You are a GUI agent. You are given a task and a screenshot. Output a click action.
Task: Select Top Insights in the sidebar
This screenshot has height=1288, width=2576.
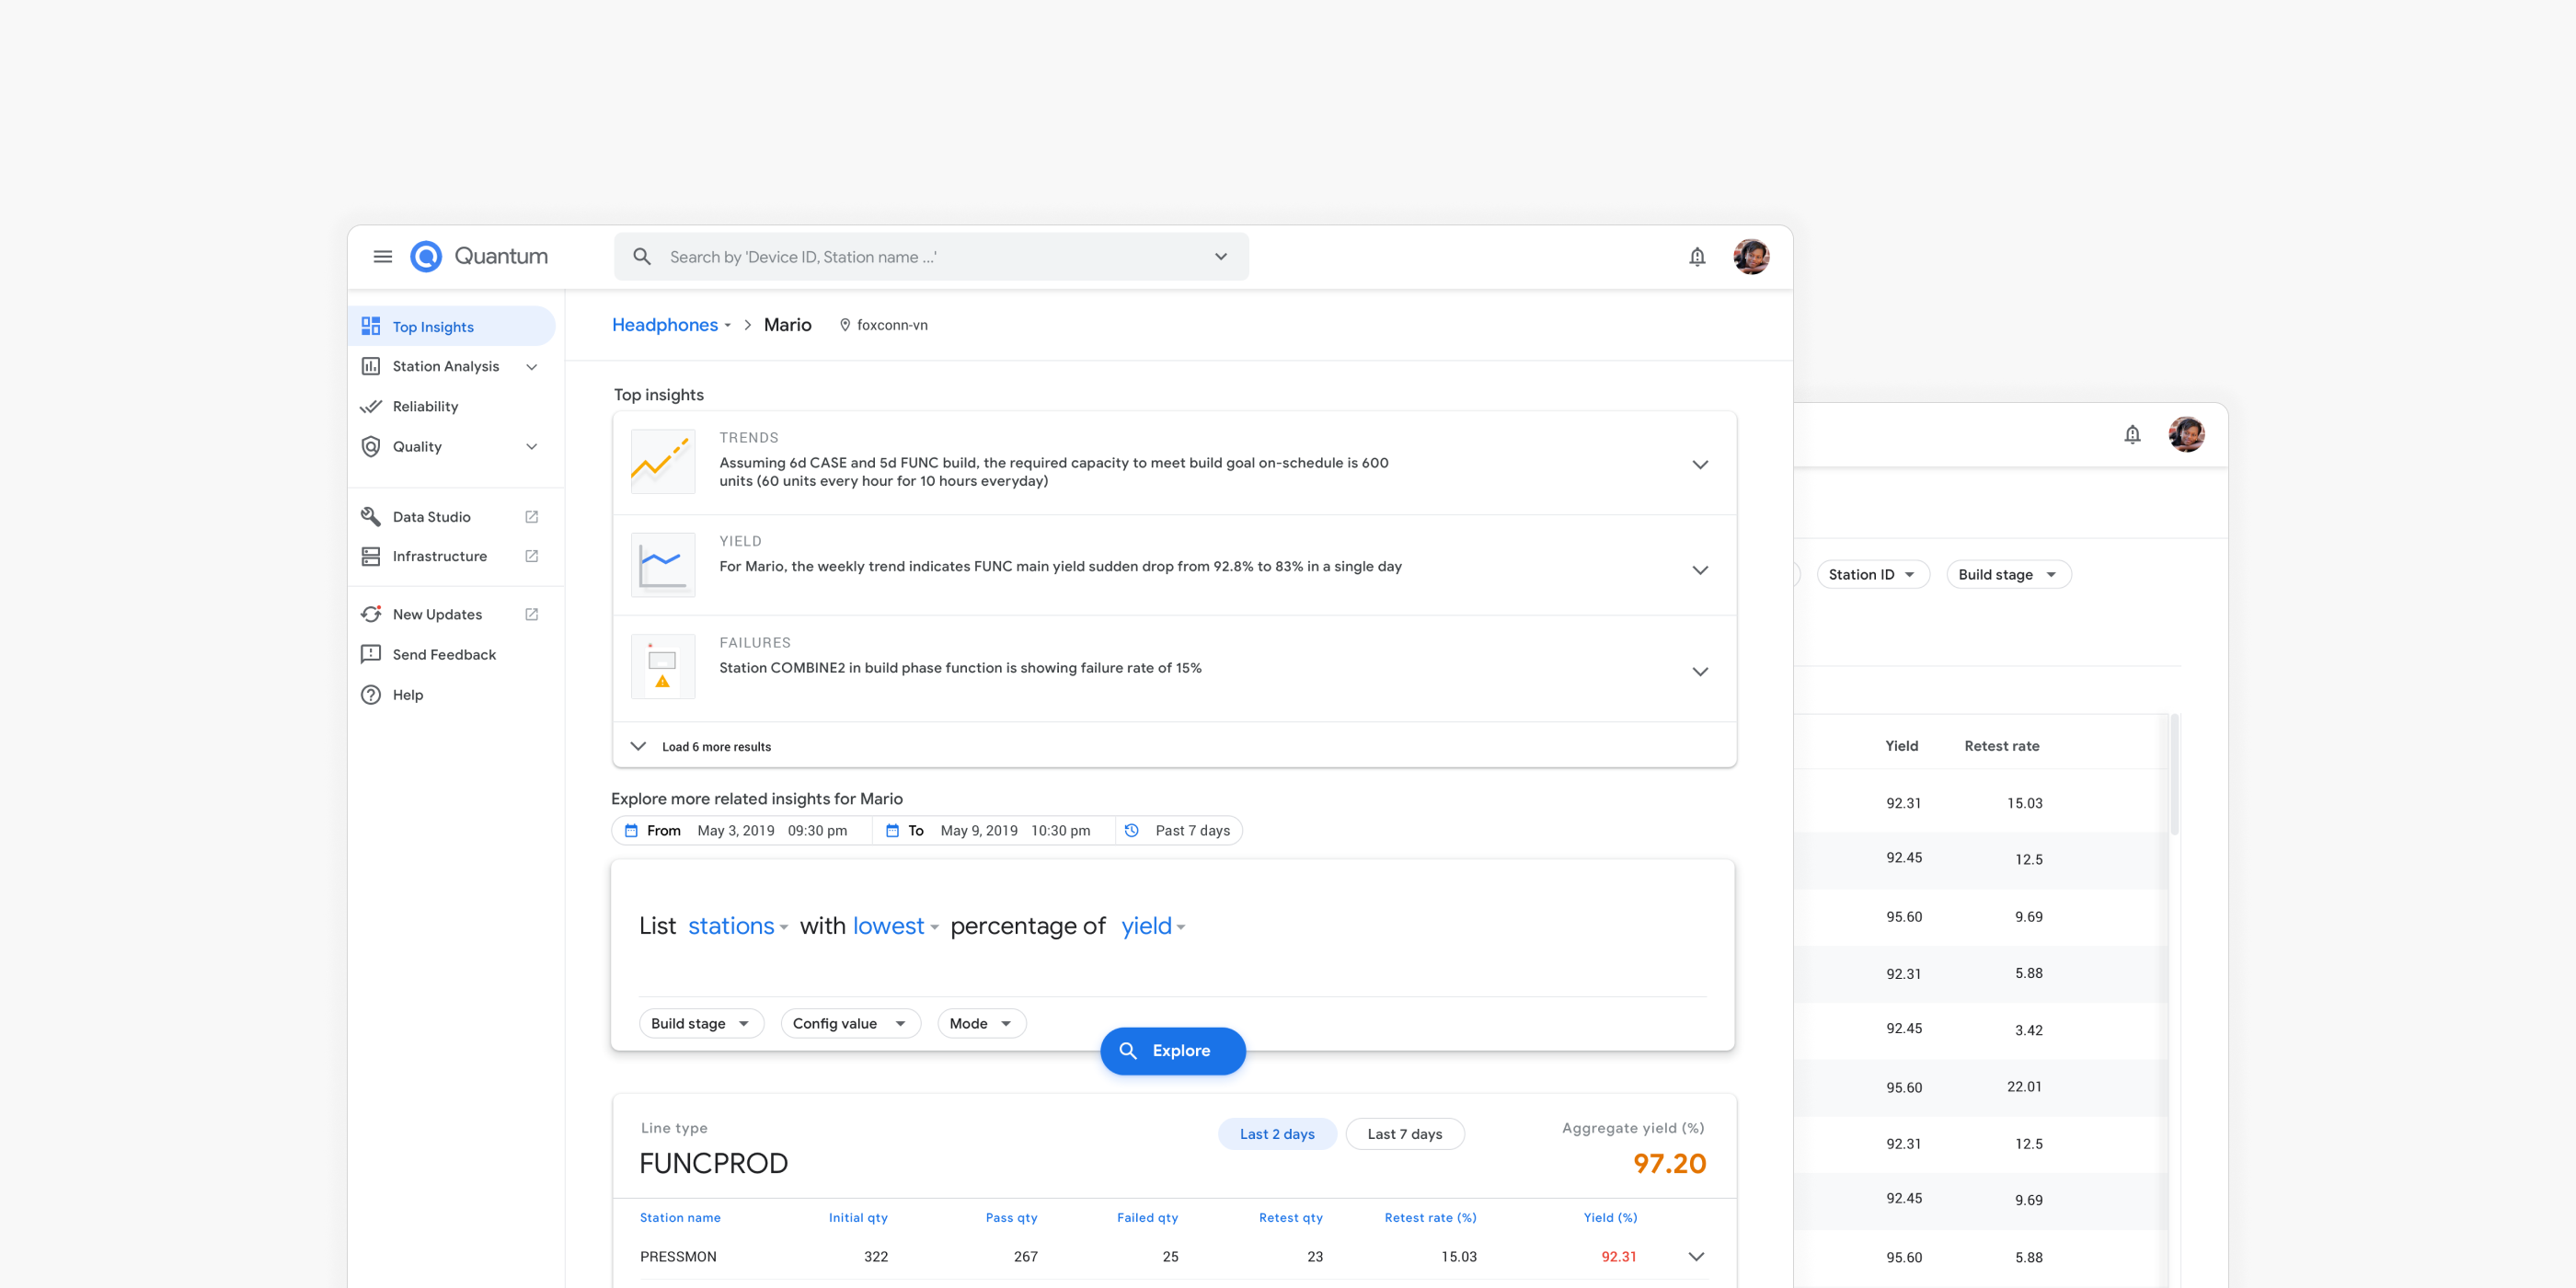pyautogui.click(x=452, y=327)
